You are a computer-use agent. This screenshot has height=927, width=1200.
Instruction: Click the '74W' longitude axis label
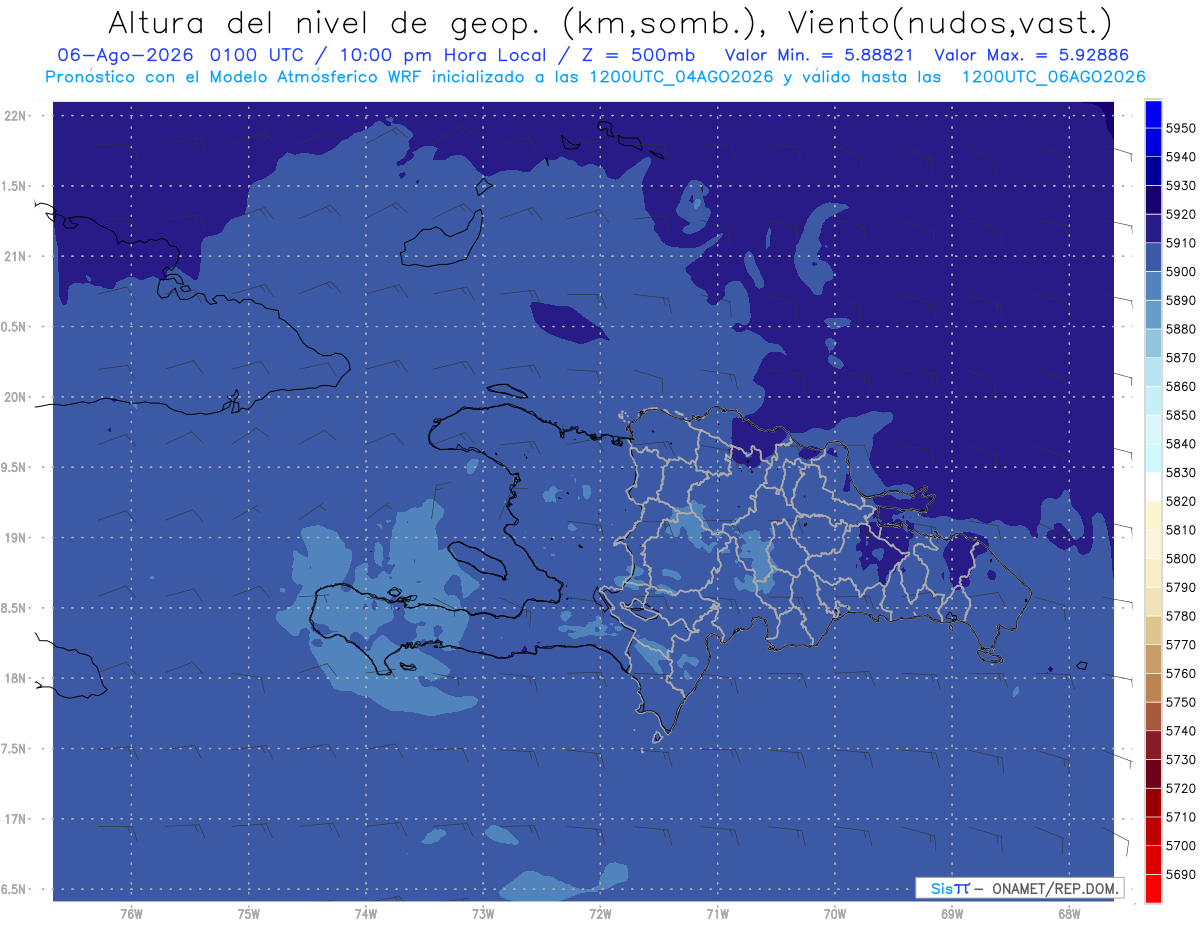366,914
